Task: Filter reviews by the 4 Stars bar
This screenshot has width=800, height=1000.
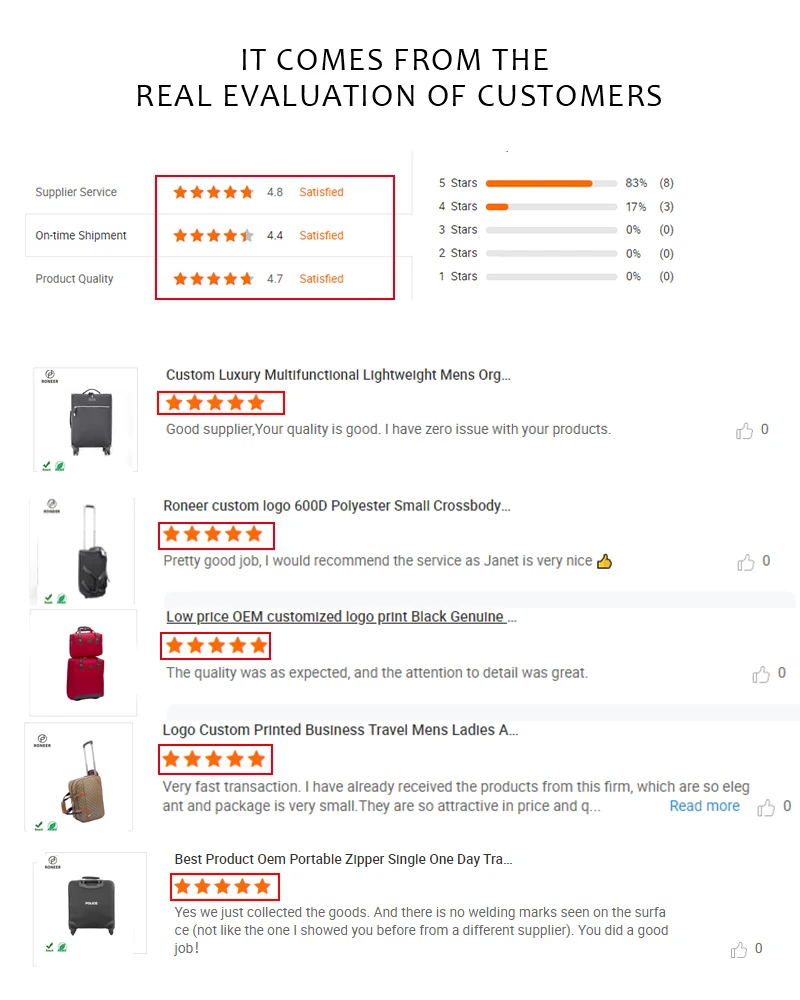Action: (x=551, y=207)
